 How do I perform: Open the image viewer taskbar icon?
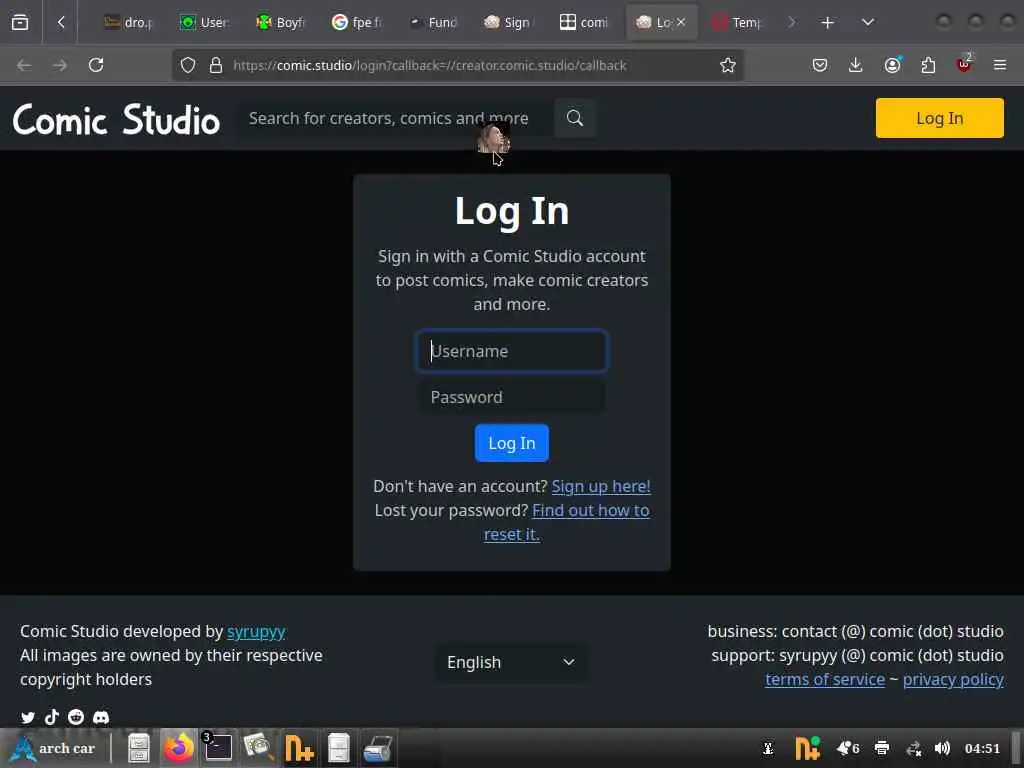258,748
